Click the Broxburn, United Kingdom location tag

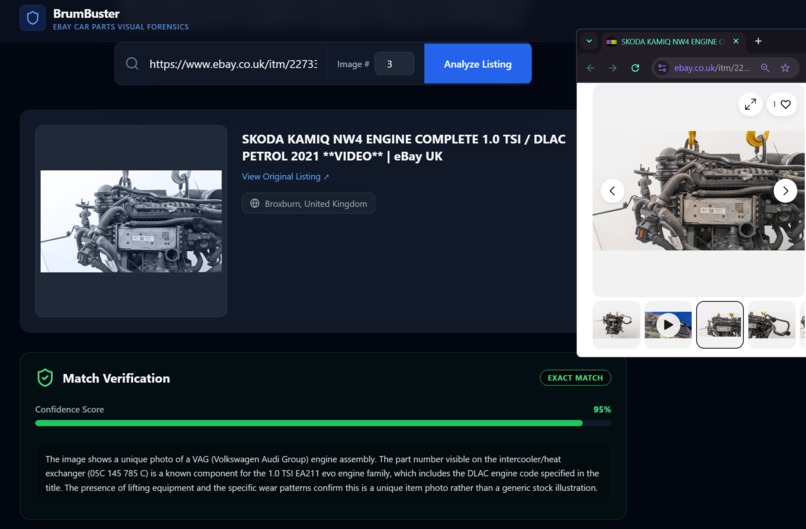308,204
